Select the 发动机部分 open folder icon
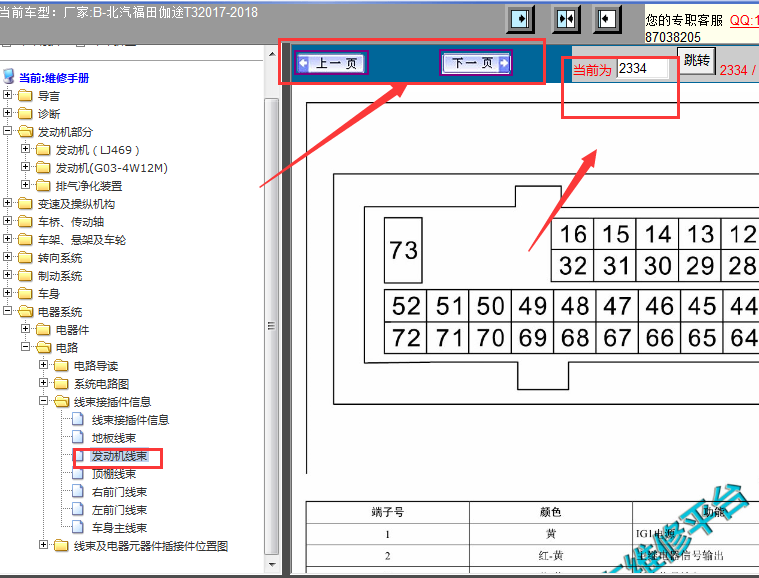Image resolution: width=759 pixels, height=578 pixels. coord(25,132)
